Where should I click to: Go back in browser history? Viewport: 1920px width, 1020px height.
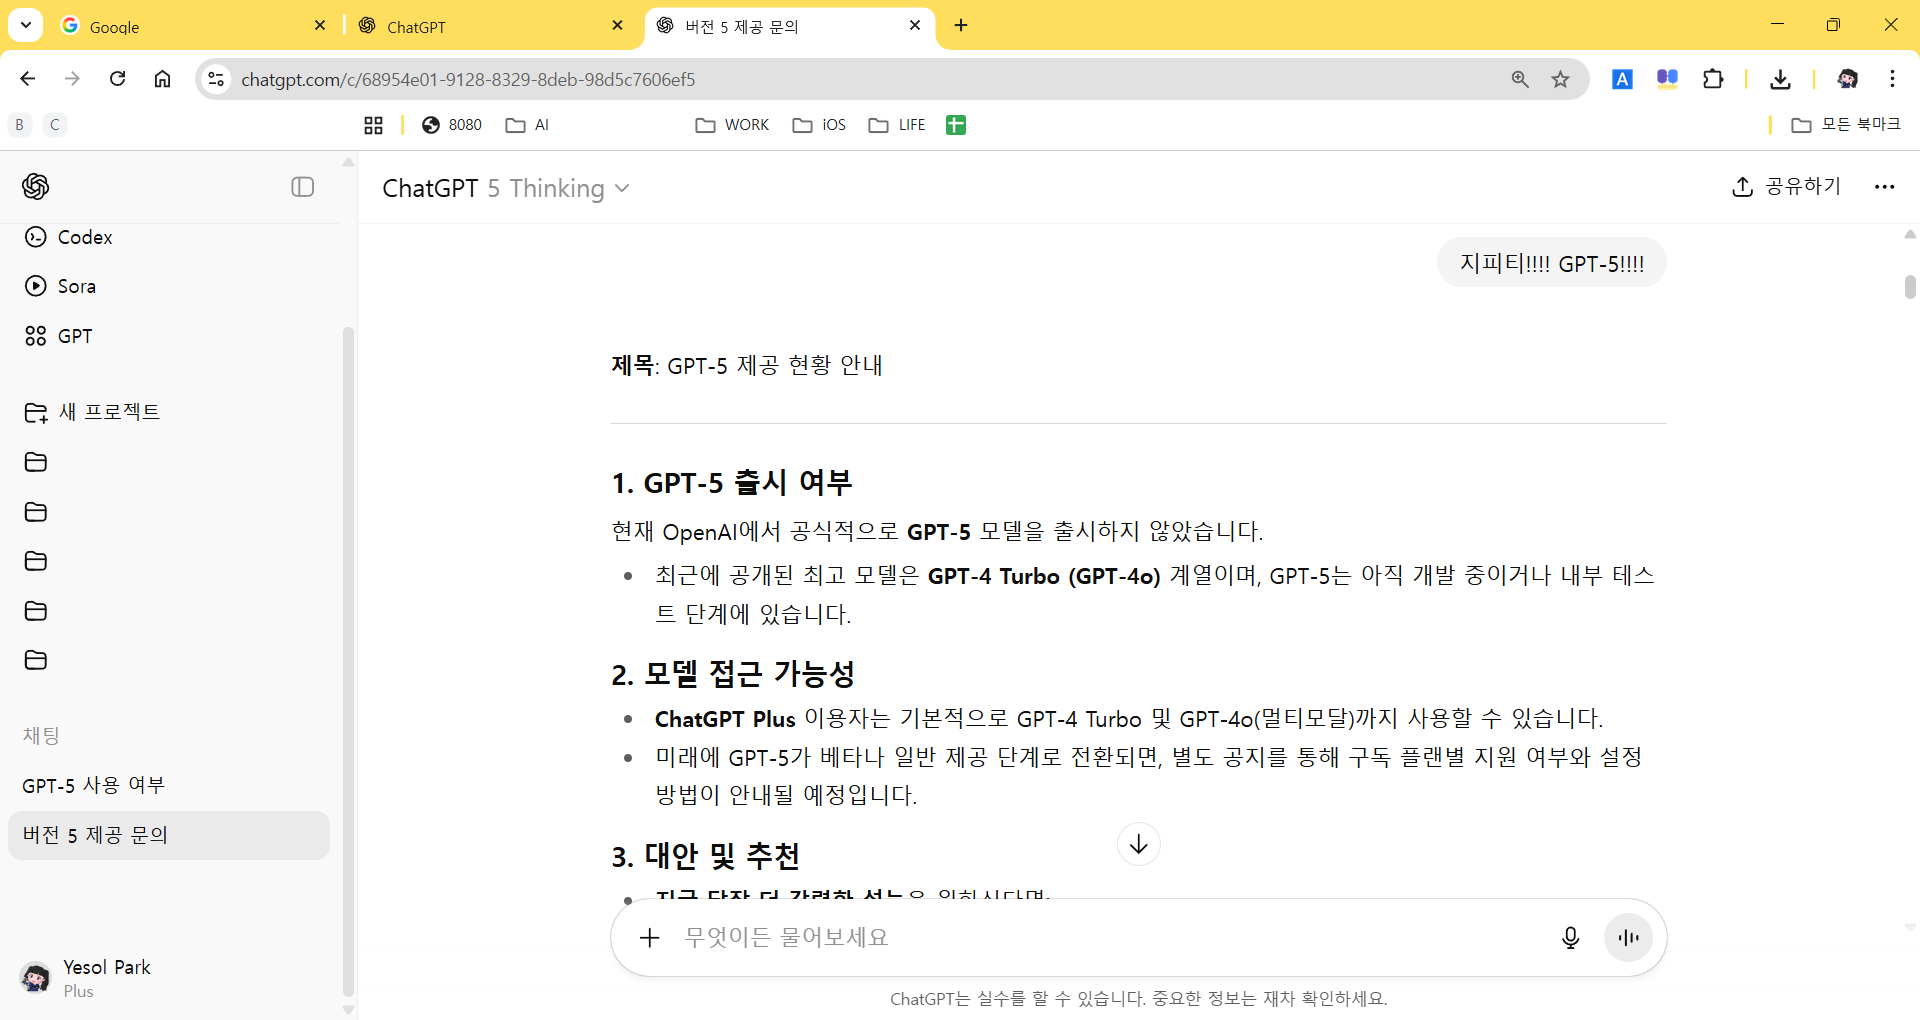coord(28,79)
